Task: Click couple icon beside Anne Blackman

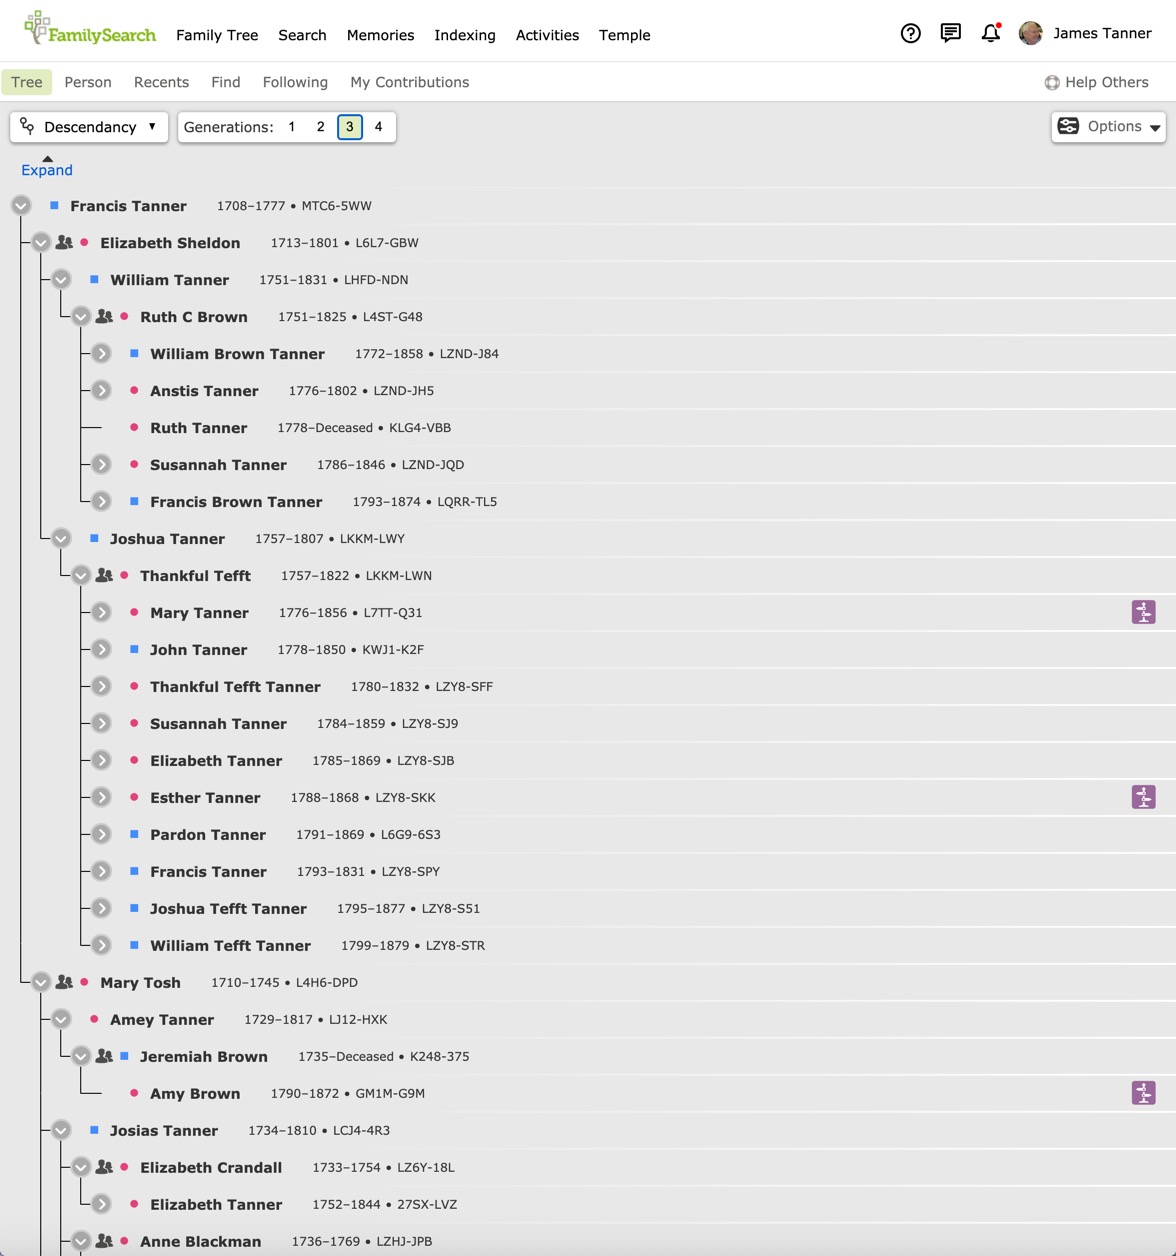Action: (x=104, y=1241)
